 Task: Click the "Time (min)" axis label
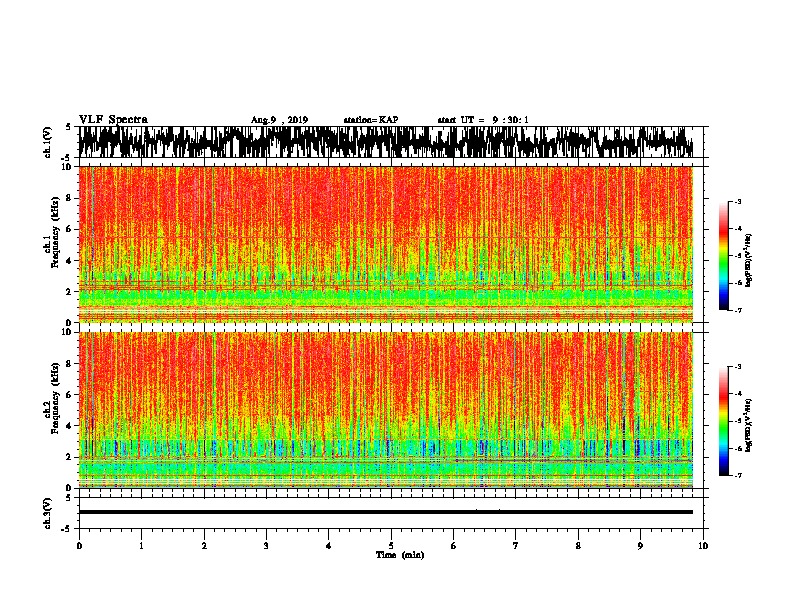pyautogui.click(x=400, y=555)
